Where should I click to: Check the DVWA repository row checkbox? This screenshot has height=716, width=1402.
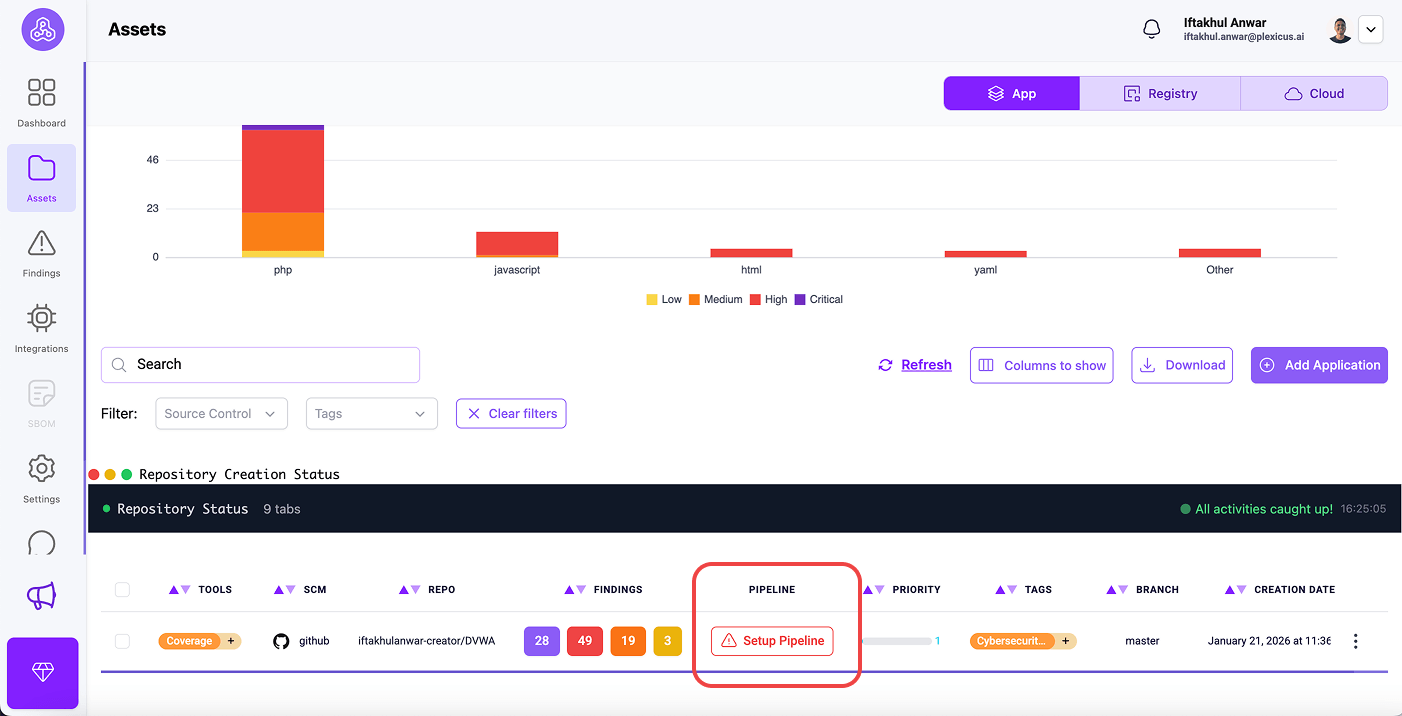[122, 641]
